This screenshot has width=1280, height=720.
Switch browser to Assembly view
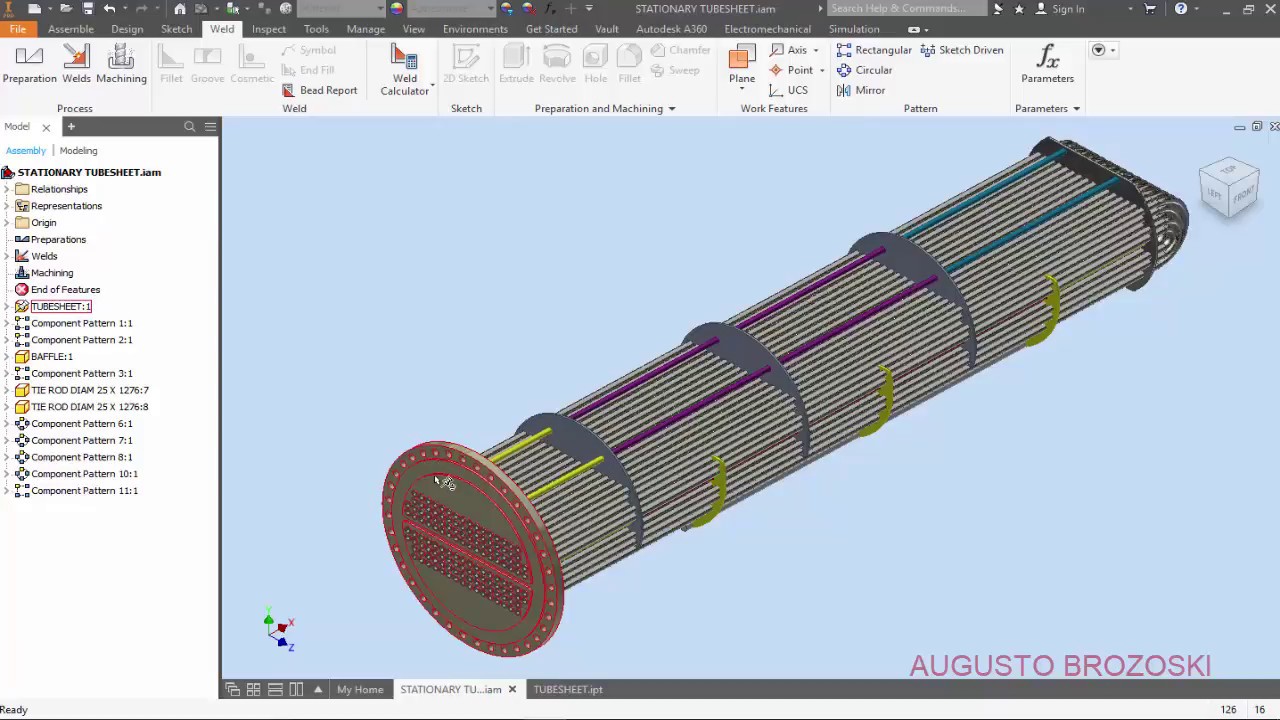(x=26, y=150)
